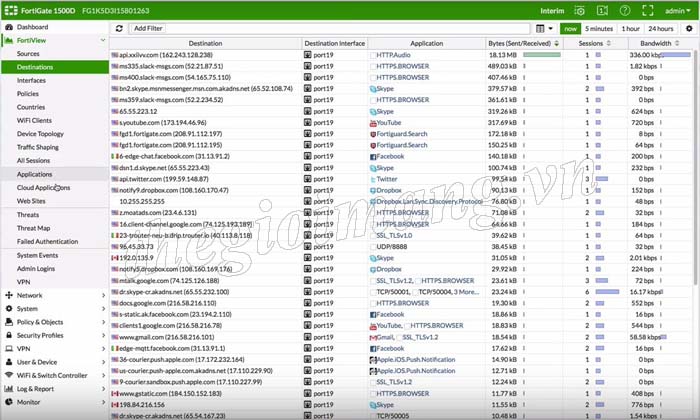
Task: Click the help question mark icon
Action: click(x=624, y=9)
